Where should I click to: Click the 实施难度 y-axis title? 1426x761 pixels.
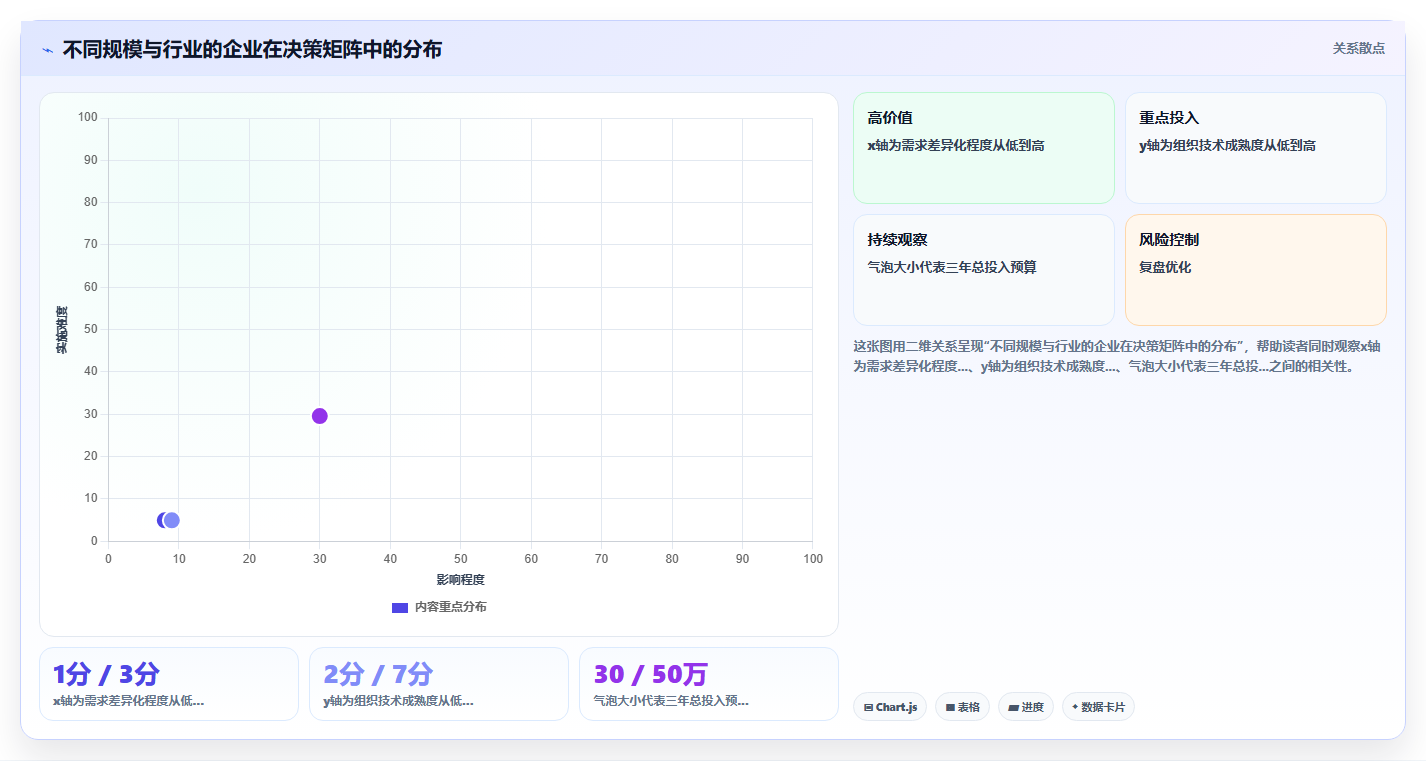tap(62, 330)
